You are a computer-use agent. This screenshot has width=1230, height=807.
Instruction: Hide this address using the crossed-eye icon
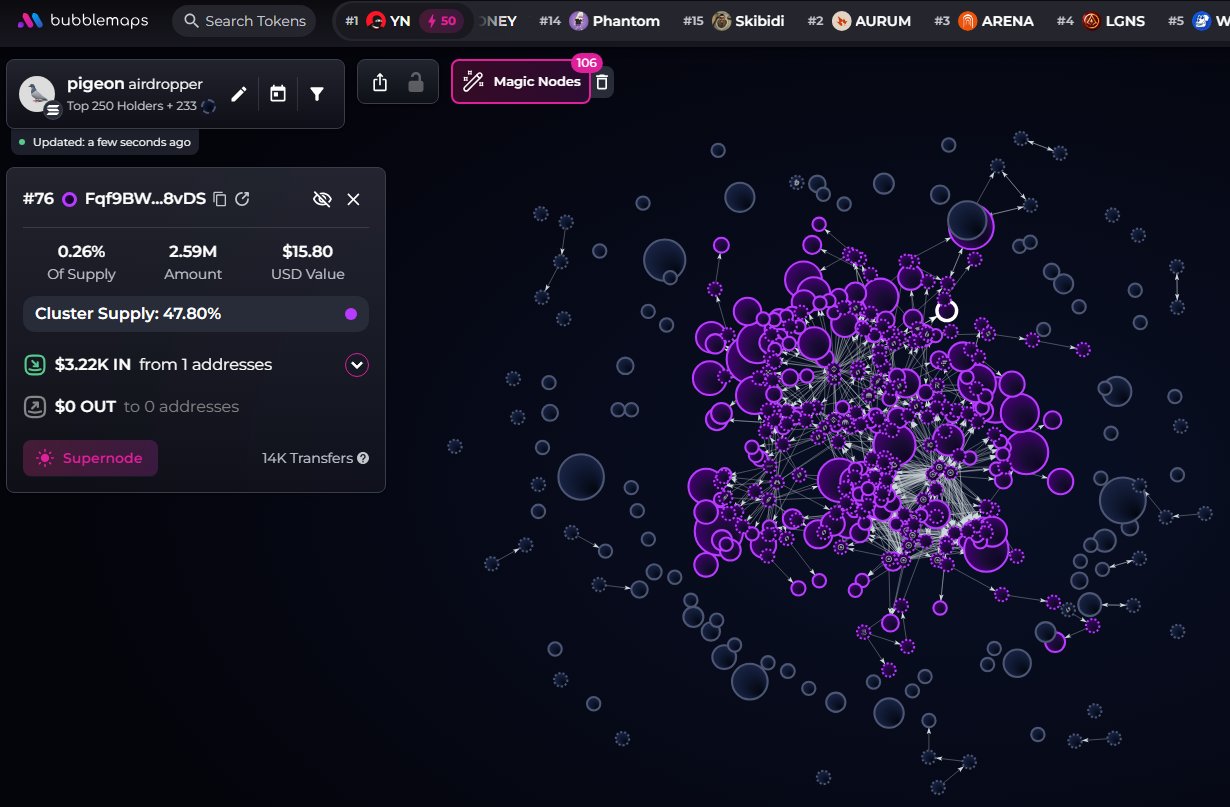pyautogui.click(x=322, y=199)
